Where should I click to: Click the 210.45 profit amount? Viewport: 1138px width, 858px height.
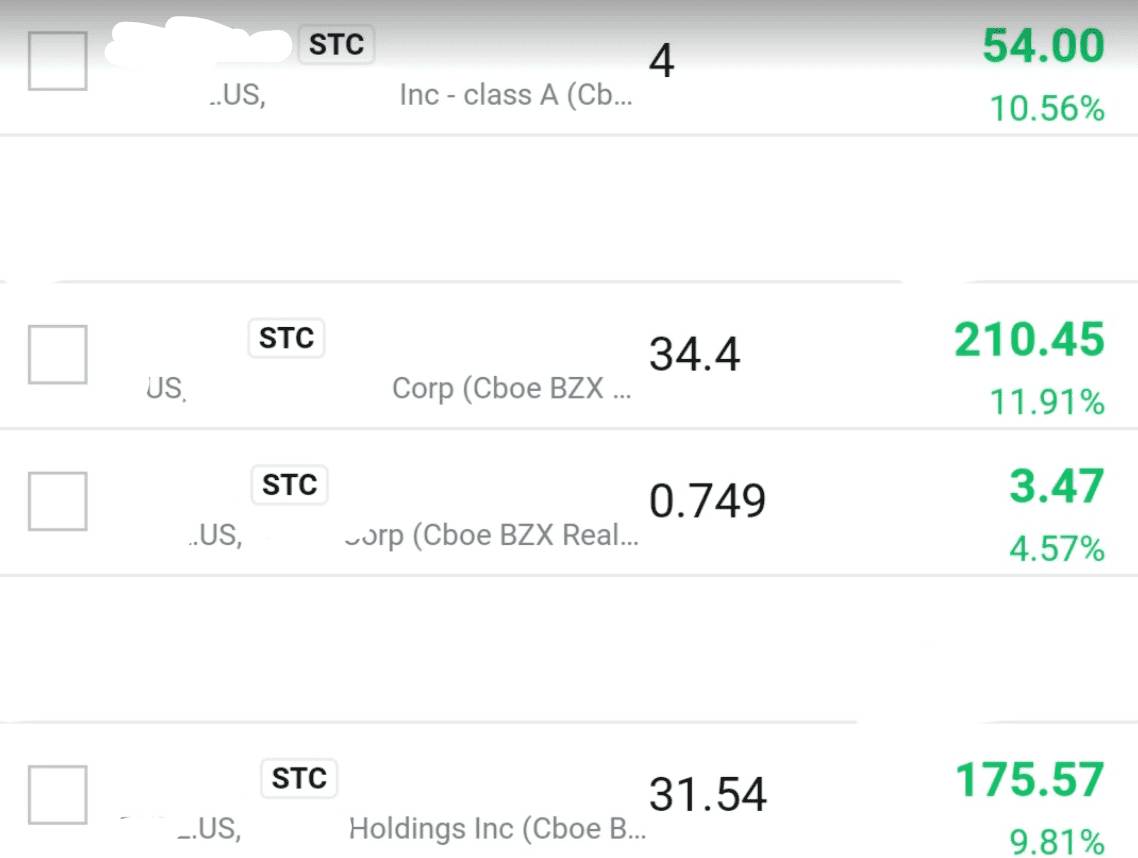(x=1029, y=340)
